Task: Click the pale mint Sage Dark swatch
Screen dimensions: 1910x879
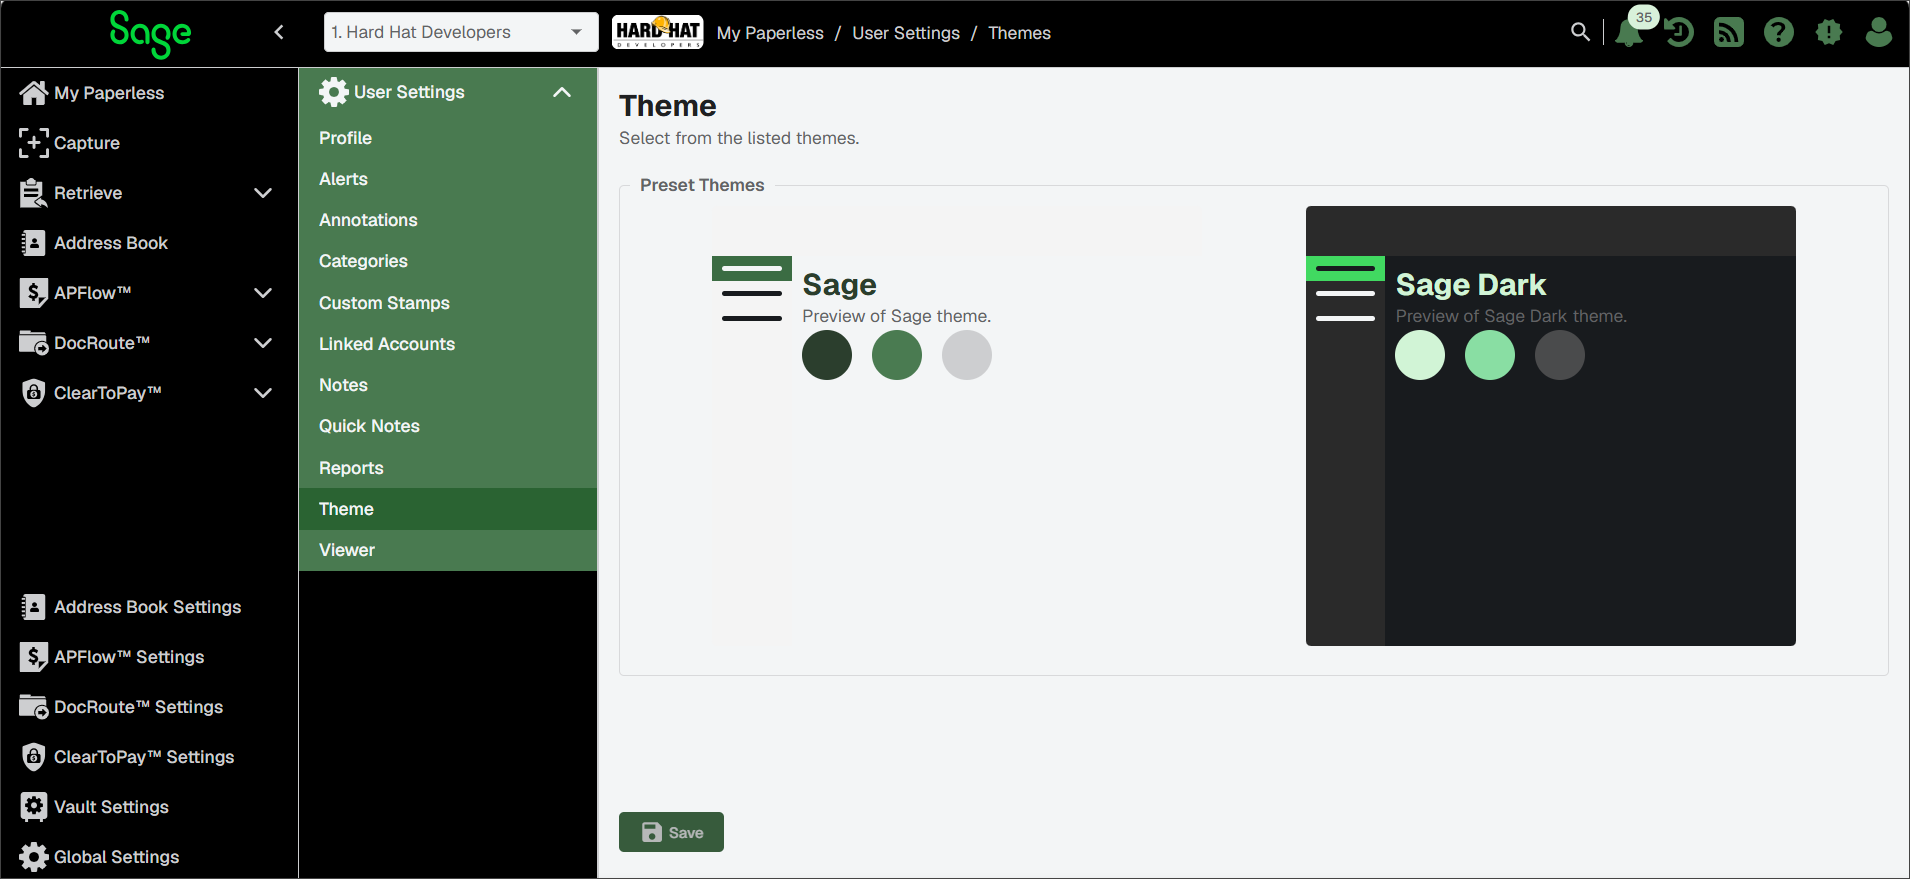Action: pyautogui.click(x=1420, y=355)
